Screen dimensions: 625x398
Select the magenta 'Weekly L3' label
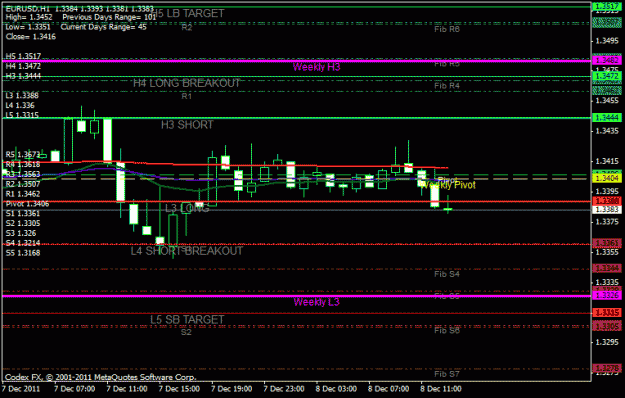pyautogui.click(x=316, y=302)
